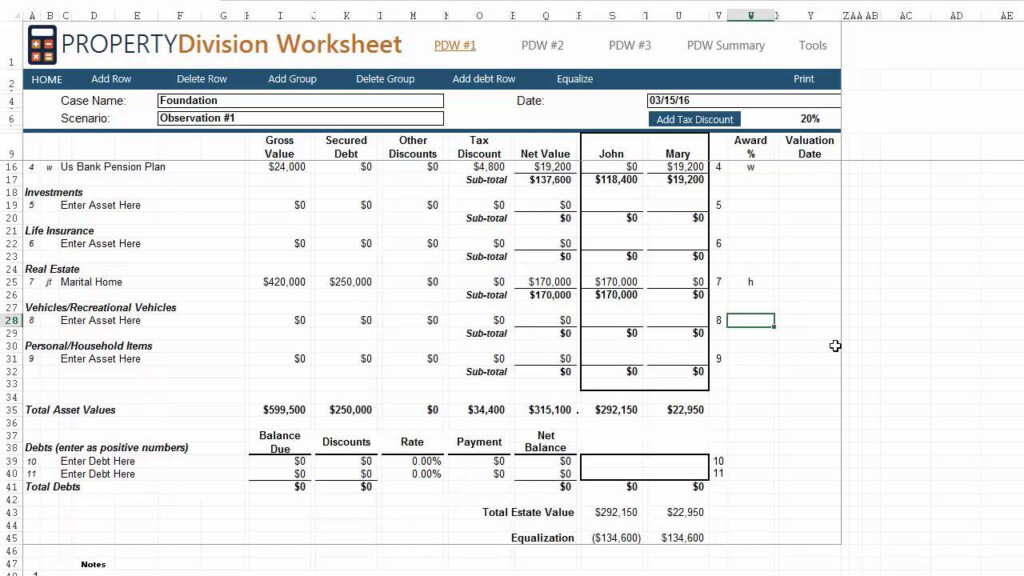Viewport: 1024px width, 576px height.
Task: Select row header 35
Action: [11, 410]
